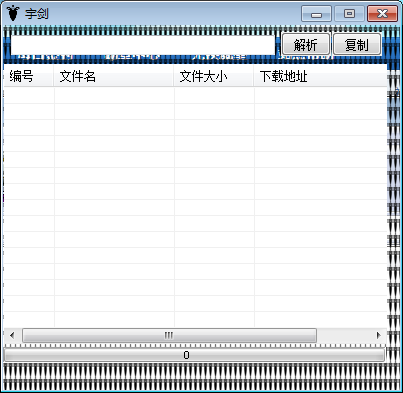Click the progress bar showing 0
403x393 pixels.
coord(194,355)
